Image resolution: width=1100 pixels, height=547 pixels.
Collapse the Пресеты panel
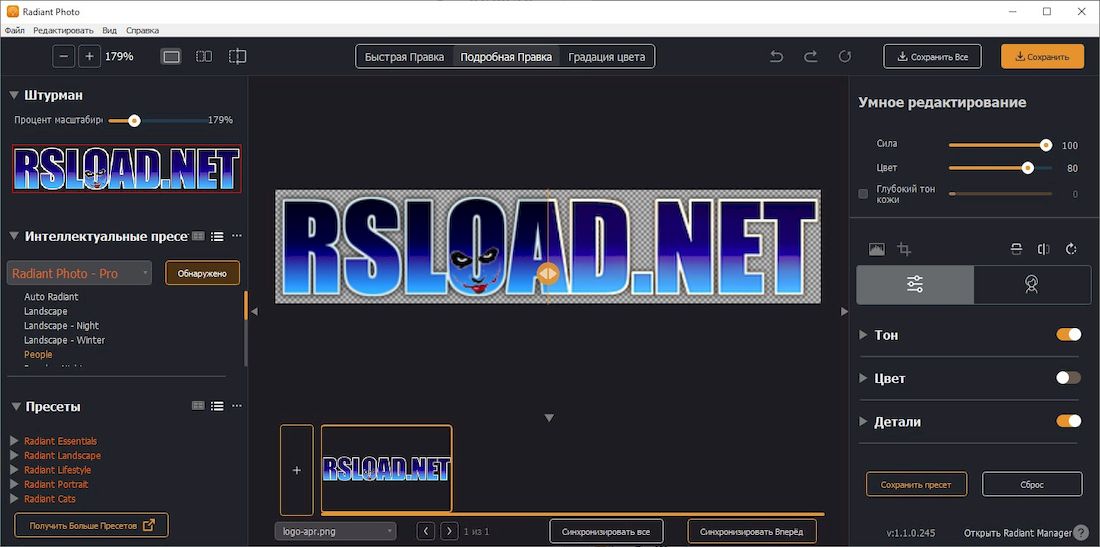click(x=14, y=406)
